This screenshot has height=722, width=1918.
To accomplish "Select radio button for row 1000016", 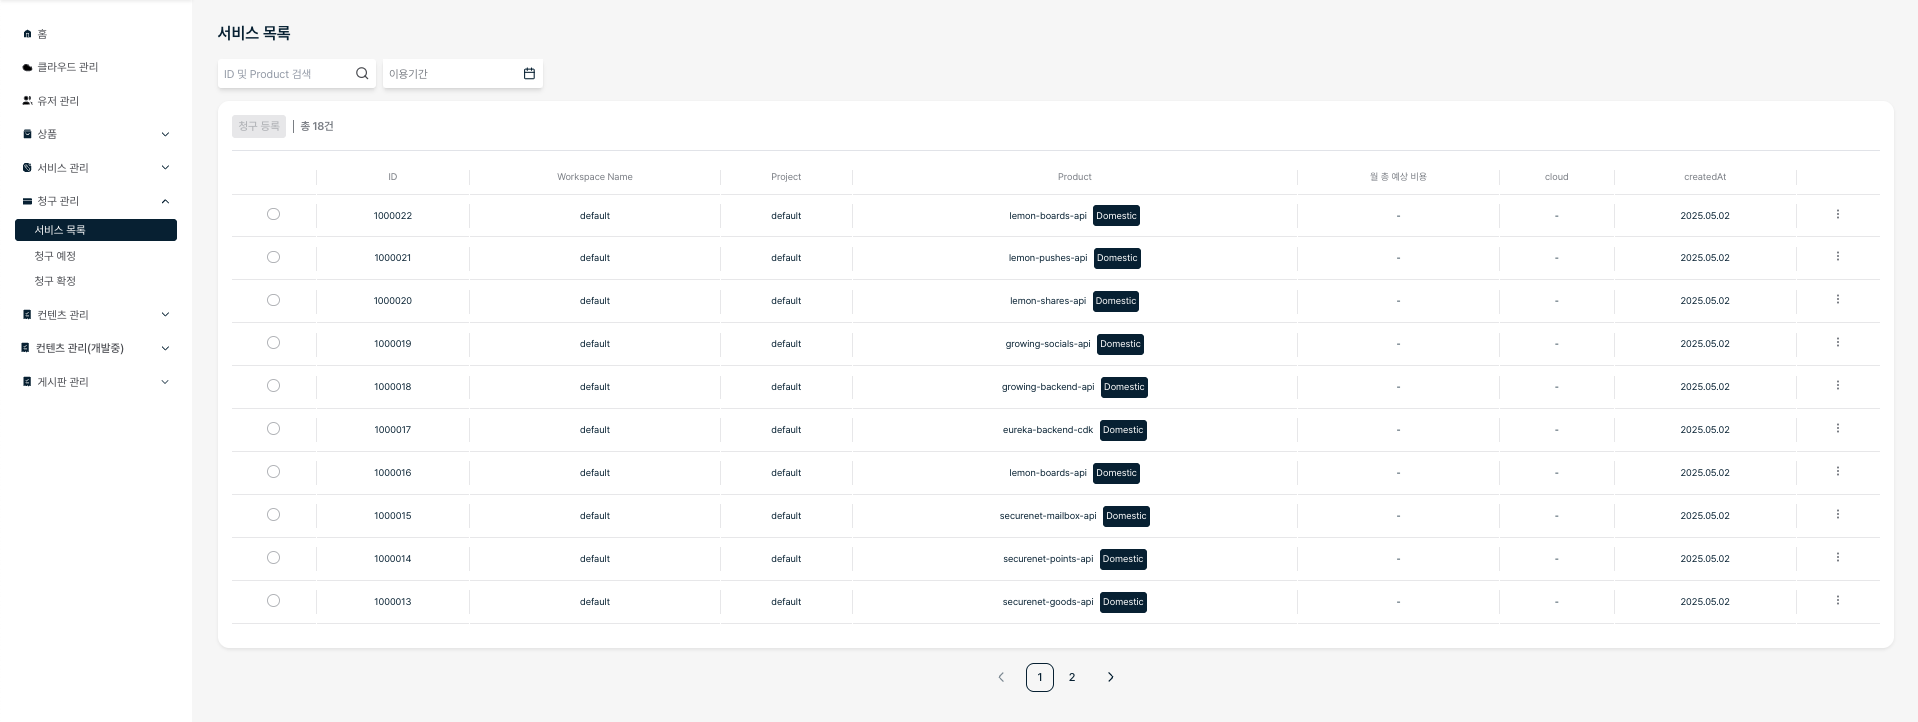I will [273, 472].
